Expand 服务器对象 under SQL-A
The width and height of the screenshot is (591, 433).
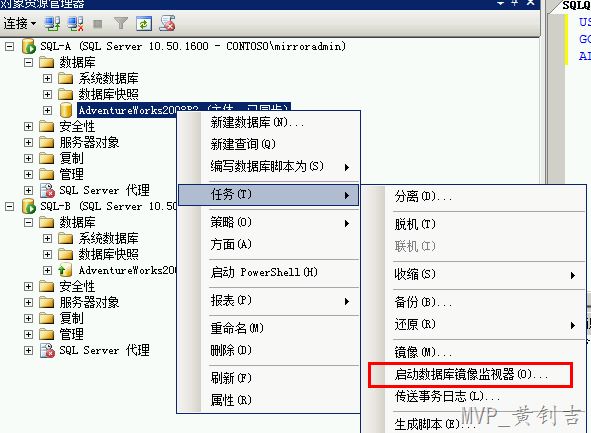pyautogui.click(x=28, y=142)
